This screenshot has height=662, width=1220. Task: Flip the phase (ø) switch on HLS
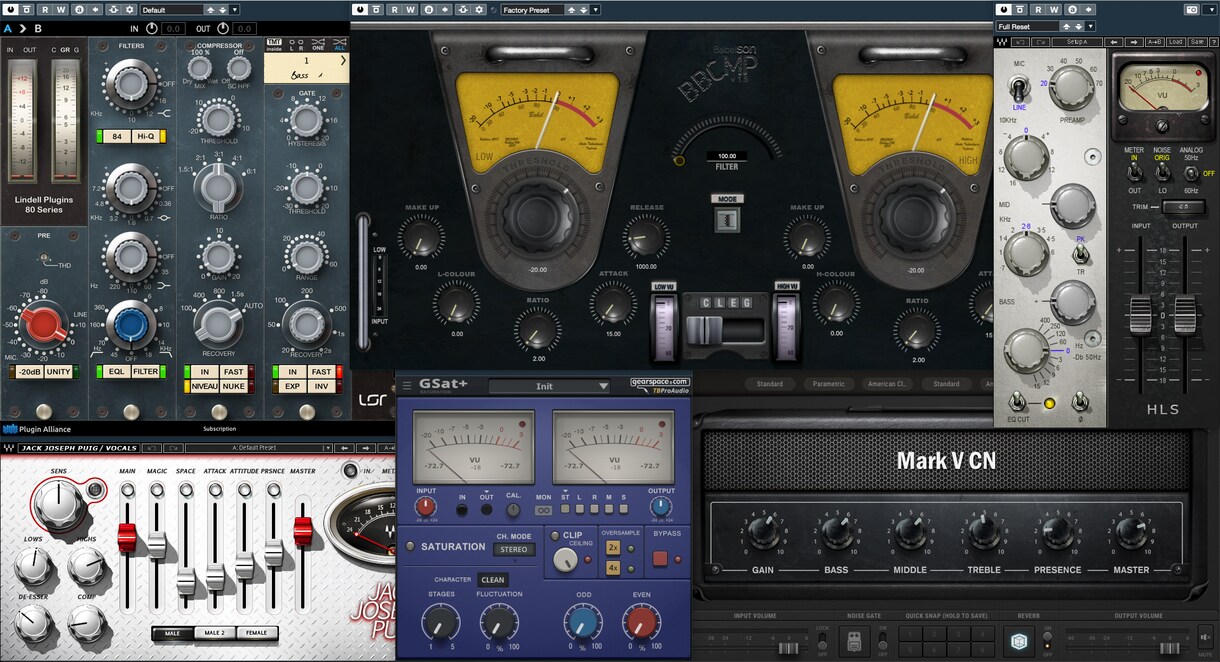[1078, 402]
